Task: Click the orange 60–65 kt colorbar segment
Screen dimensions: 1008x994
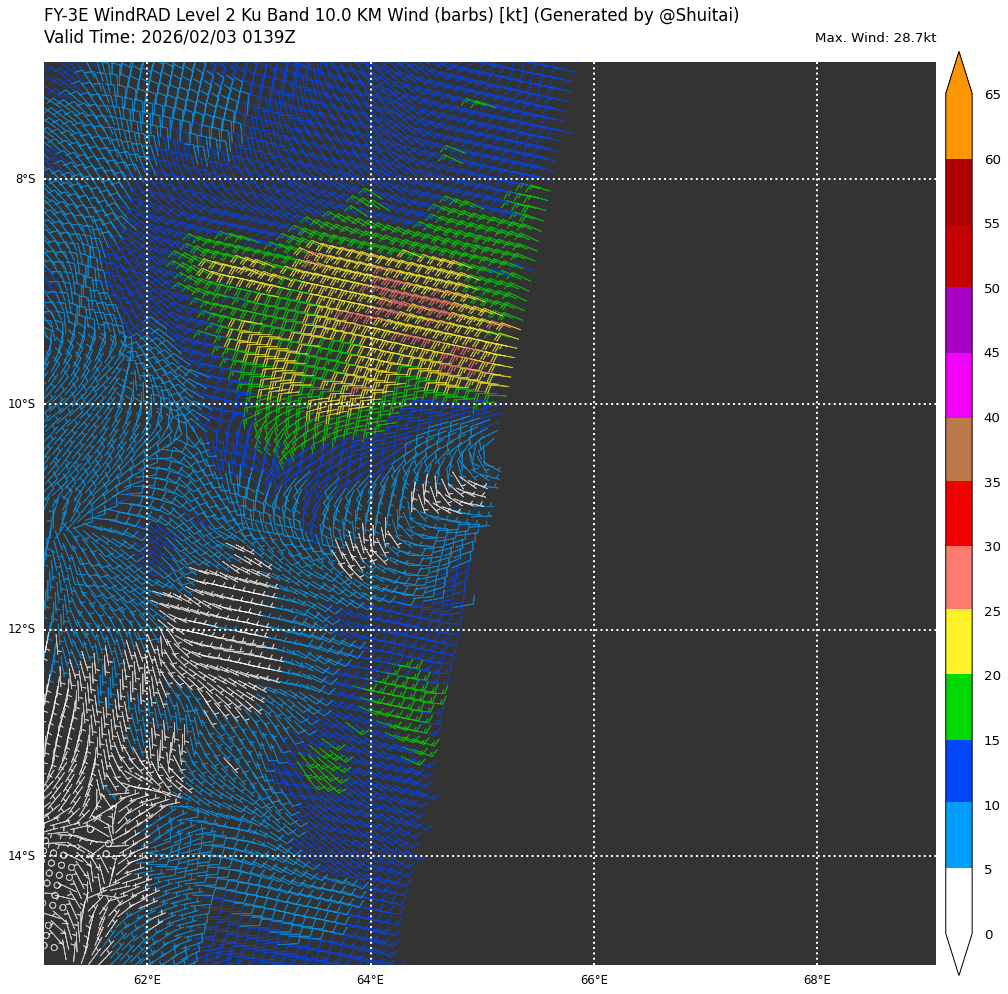Action: (958, 127)
